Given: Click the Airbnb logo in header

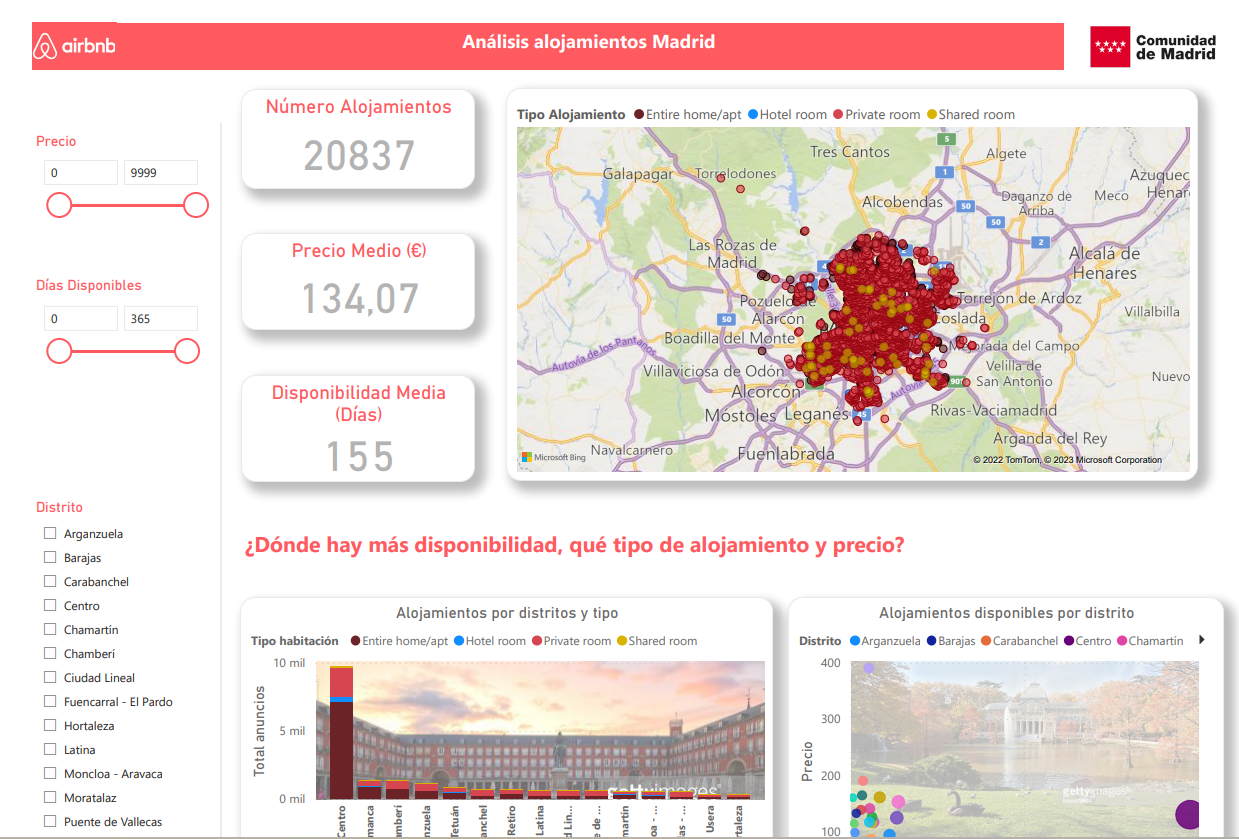Looking at the screenshot, I should click(x=74, y=46).
